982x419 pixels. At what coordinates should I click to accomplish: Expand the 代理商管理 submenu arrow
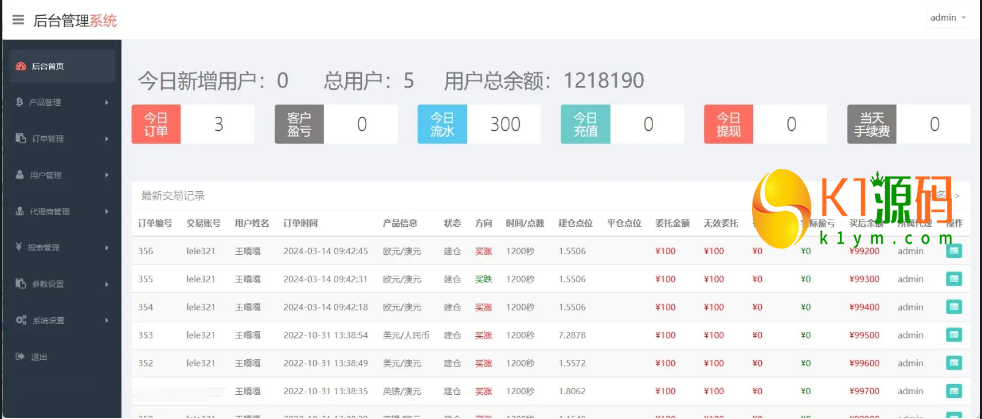click(x=107, y=211)
